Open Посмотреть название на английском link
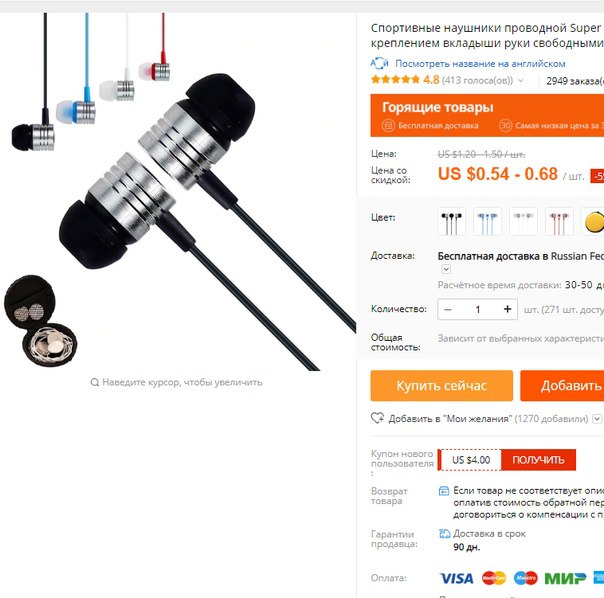Screen dimensions: 604x598 point(480,64)
